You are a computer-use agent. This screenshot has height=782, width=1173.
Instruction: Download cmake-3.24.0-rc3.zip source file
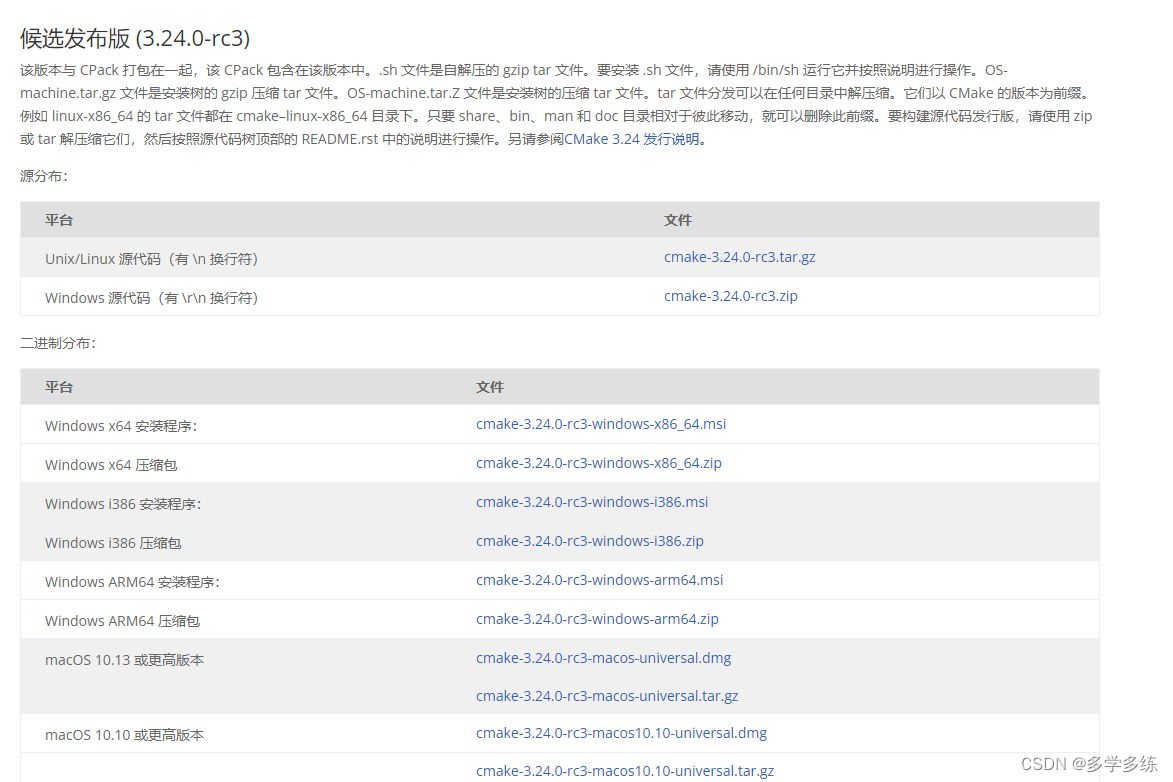click(730, 296)
